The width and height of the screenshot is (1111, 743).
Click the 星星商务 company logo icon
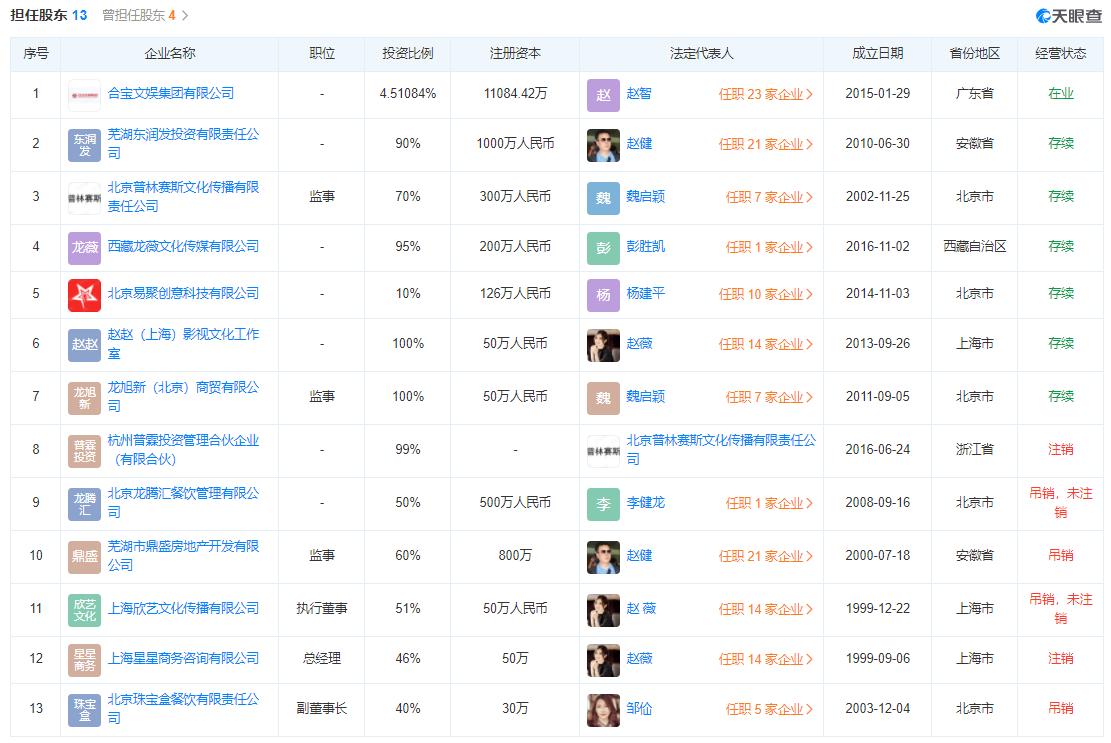(x=84, y=660)
